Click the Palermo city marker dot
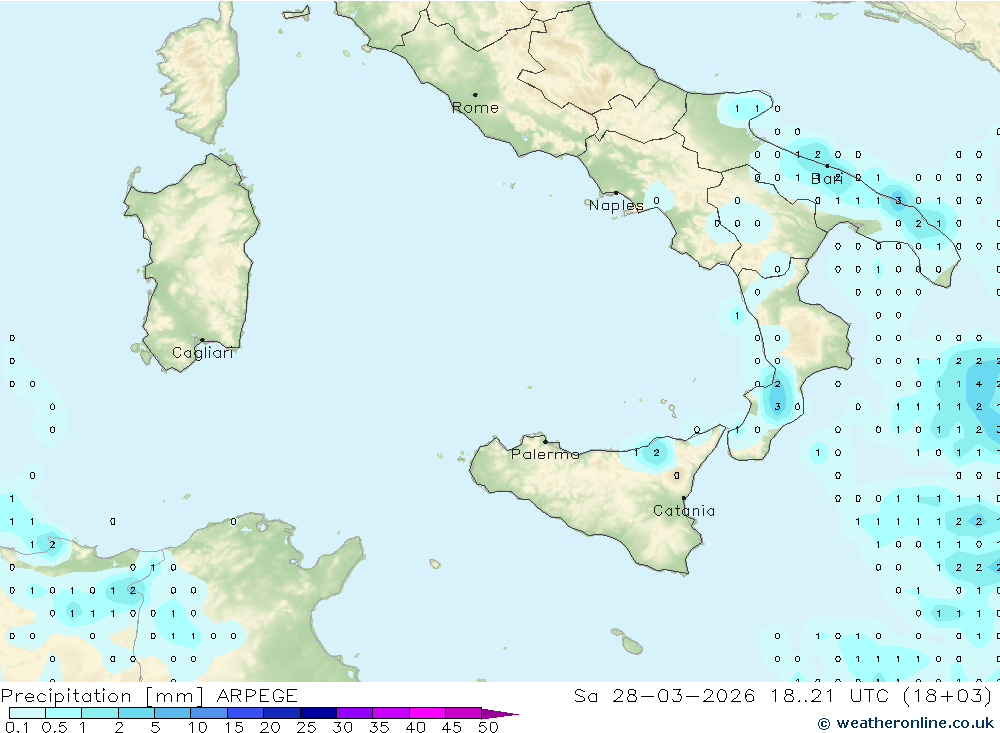1000x733 pixels. (545, 441)
